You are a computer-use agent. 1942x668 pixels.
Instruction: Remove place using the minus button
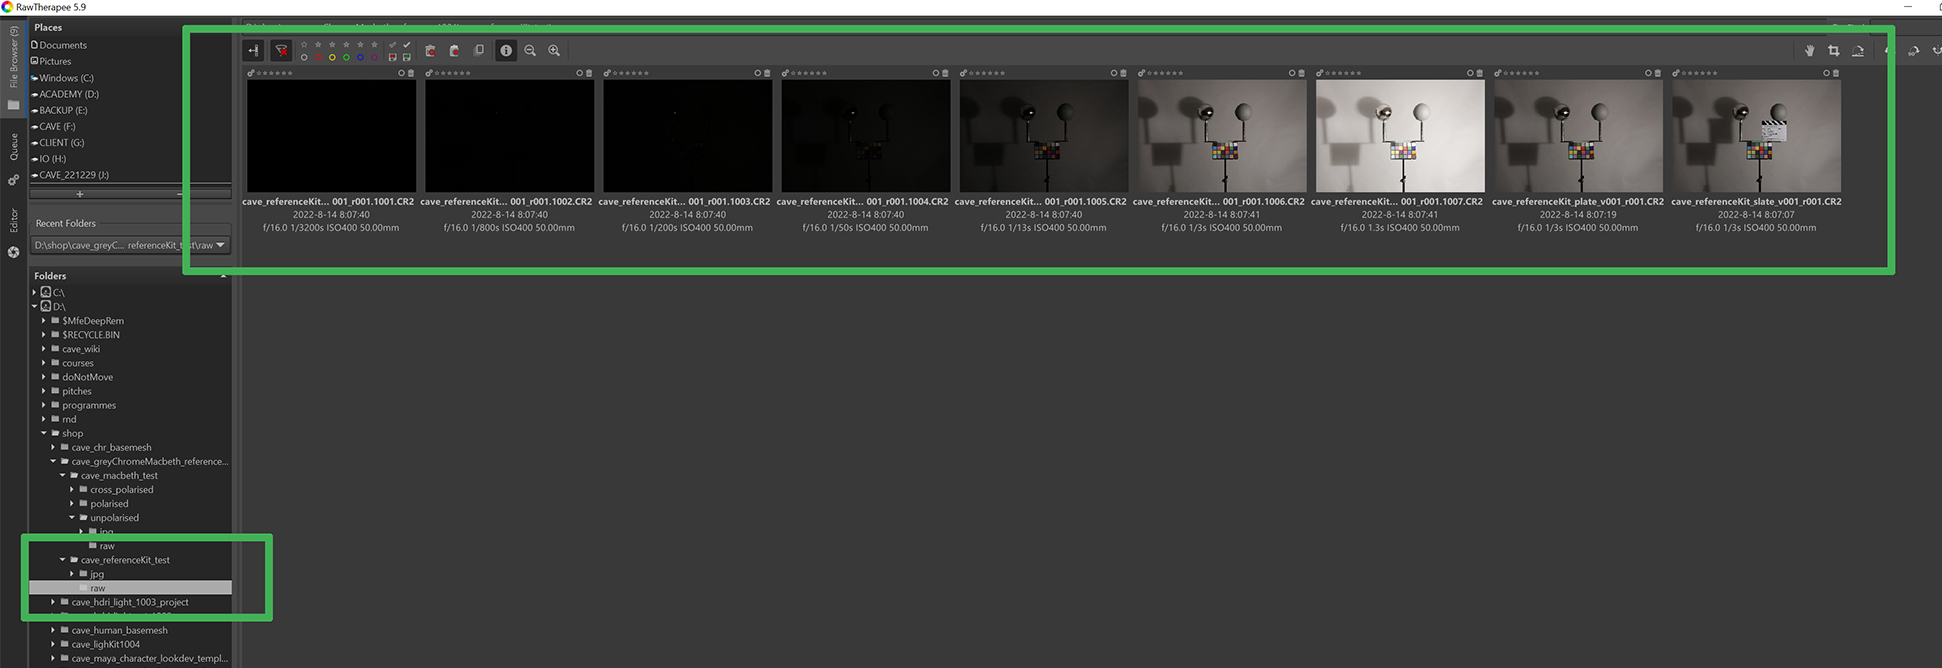pyautogui.click(x=180, y=194)
